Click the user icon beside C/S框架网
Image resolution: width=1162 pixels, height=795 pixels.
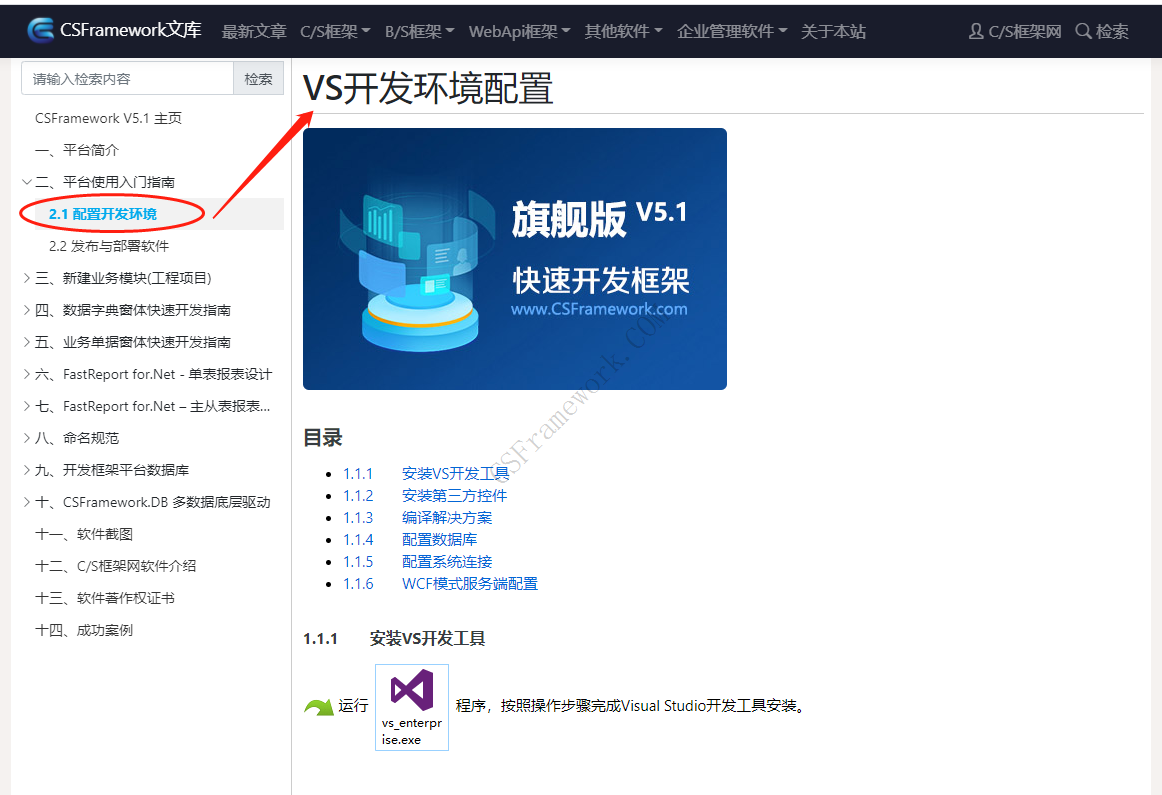(976, 31)
